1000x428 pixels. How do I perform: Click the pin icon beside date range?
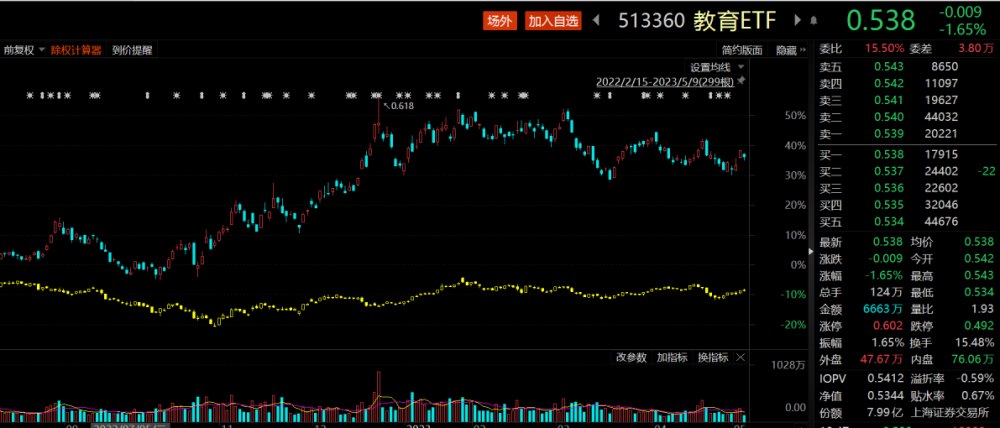point(741,81)
